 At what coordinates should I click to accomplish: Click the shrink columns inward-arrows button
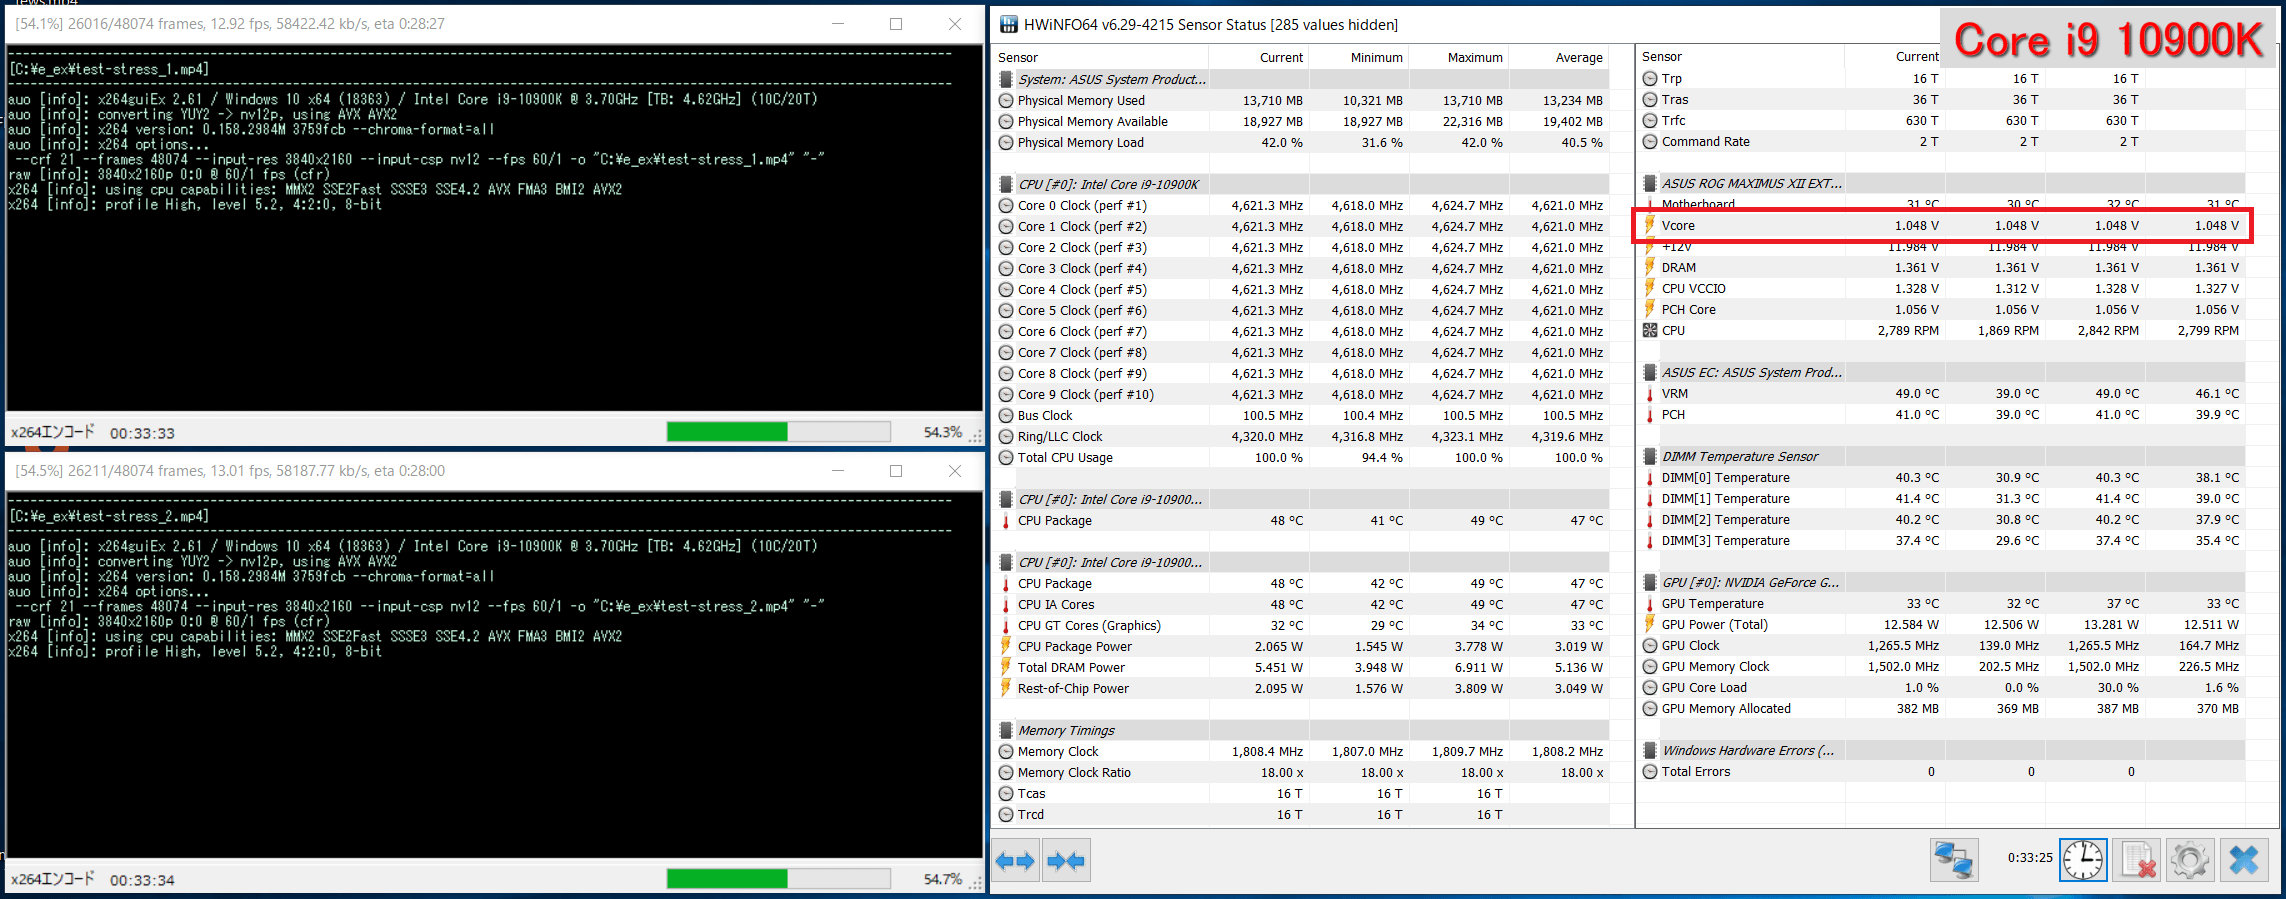pos(1066,861)
